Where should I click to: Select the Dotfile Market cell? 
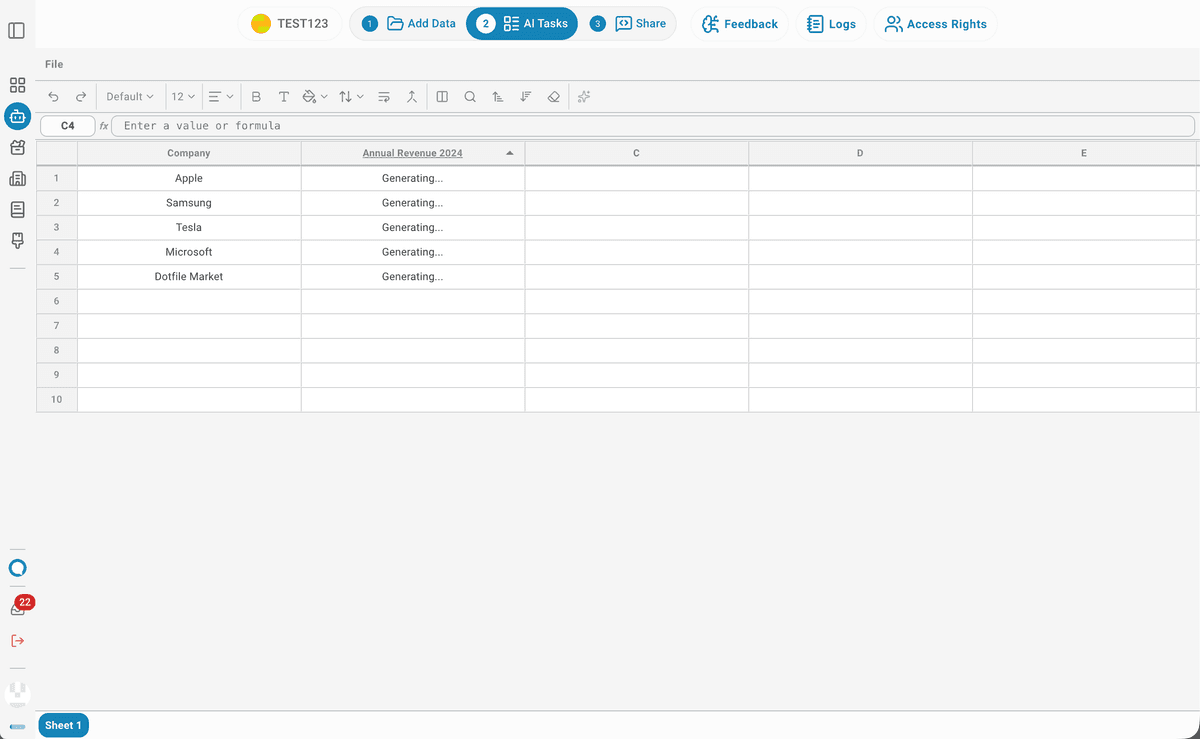click(189, 277)
